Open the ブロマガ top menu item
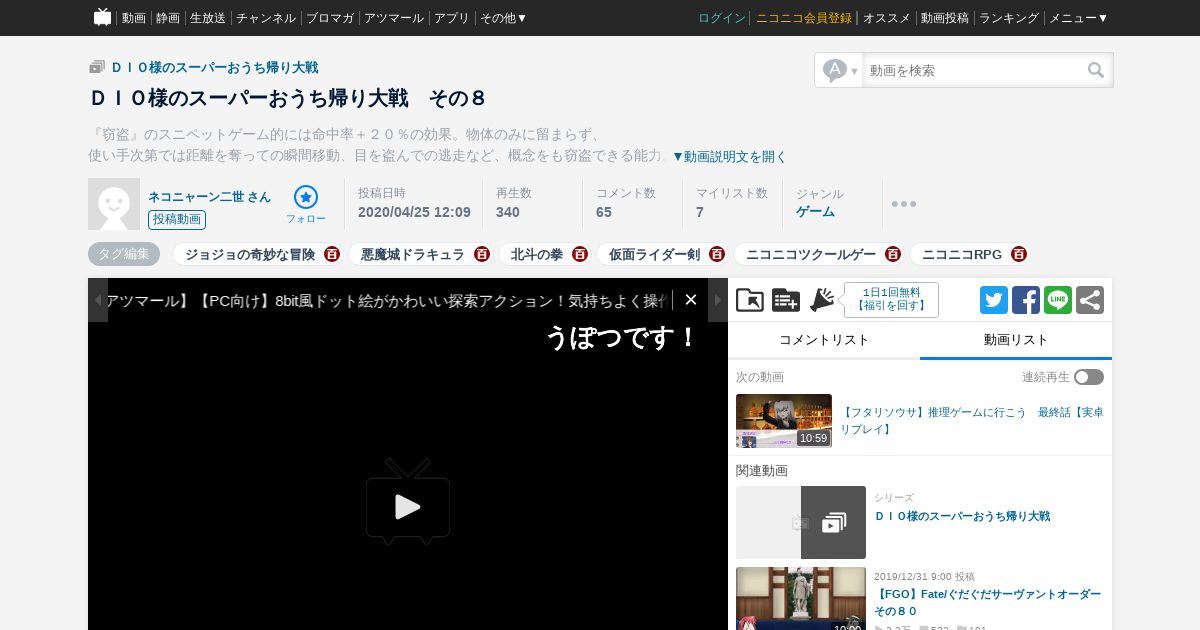Viewport: 1200px width, 630px height. click(x=330, y=18)
